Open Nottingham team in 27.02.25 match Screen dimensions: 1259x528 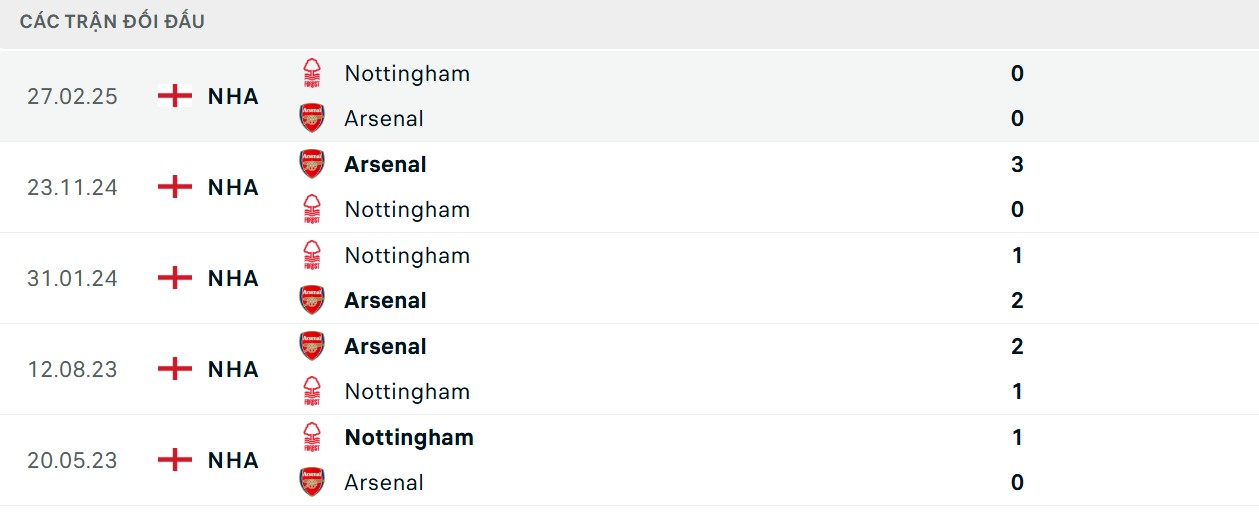tap(406, 73)
